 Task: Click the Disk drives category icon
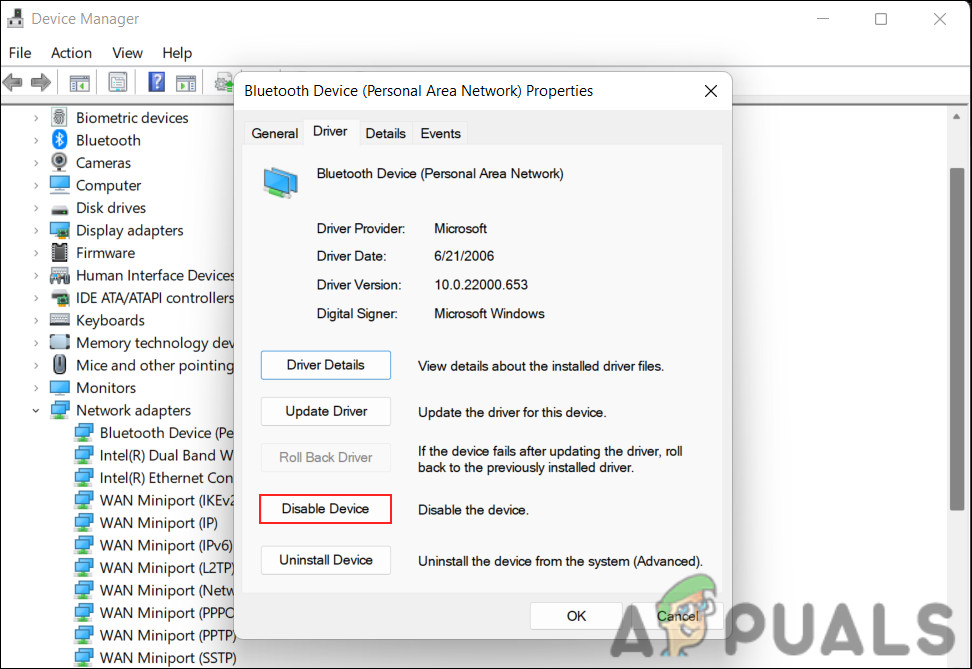[58, 207]
